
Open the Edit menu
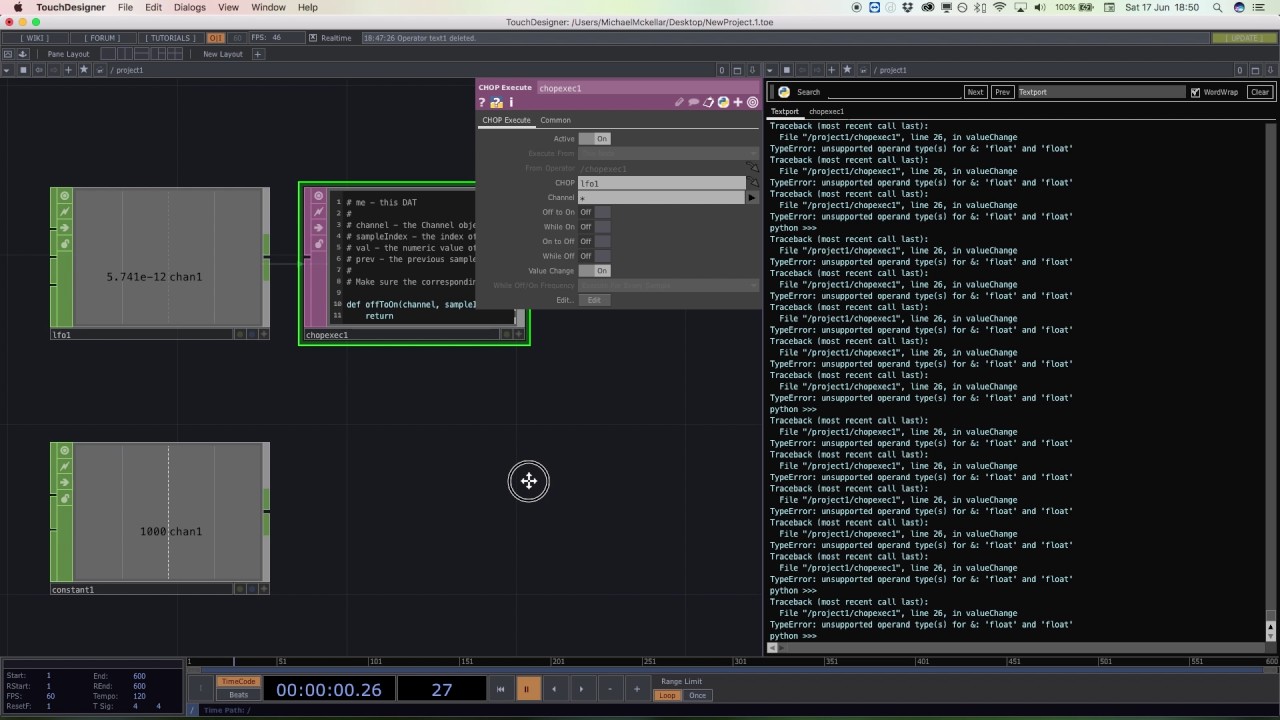[x=153, y=7]
